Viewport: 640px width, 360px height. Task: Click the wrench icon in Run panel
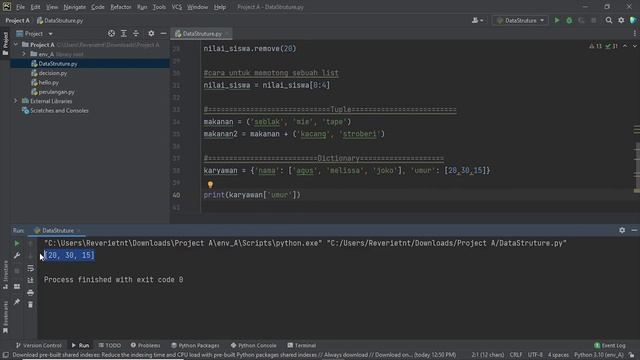[x=17, y=256]
